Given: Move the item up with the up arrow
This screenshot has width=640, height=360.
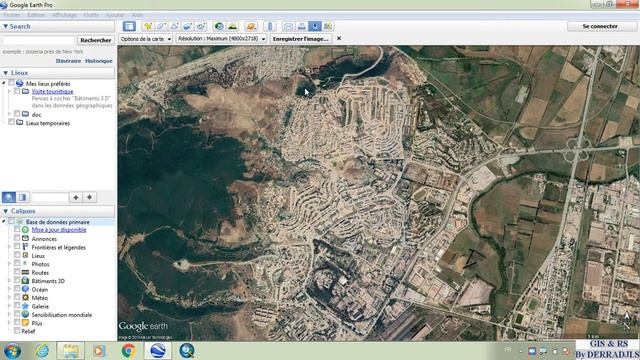Looking at the screenshot, I should click(76, 198).
